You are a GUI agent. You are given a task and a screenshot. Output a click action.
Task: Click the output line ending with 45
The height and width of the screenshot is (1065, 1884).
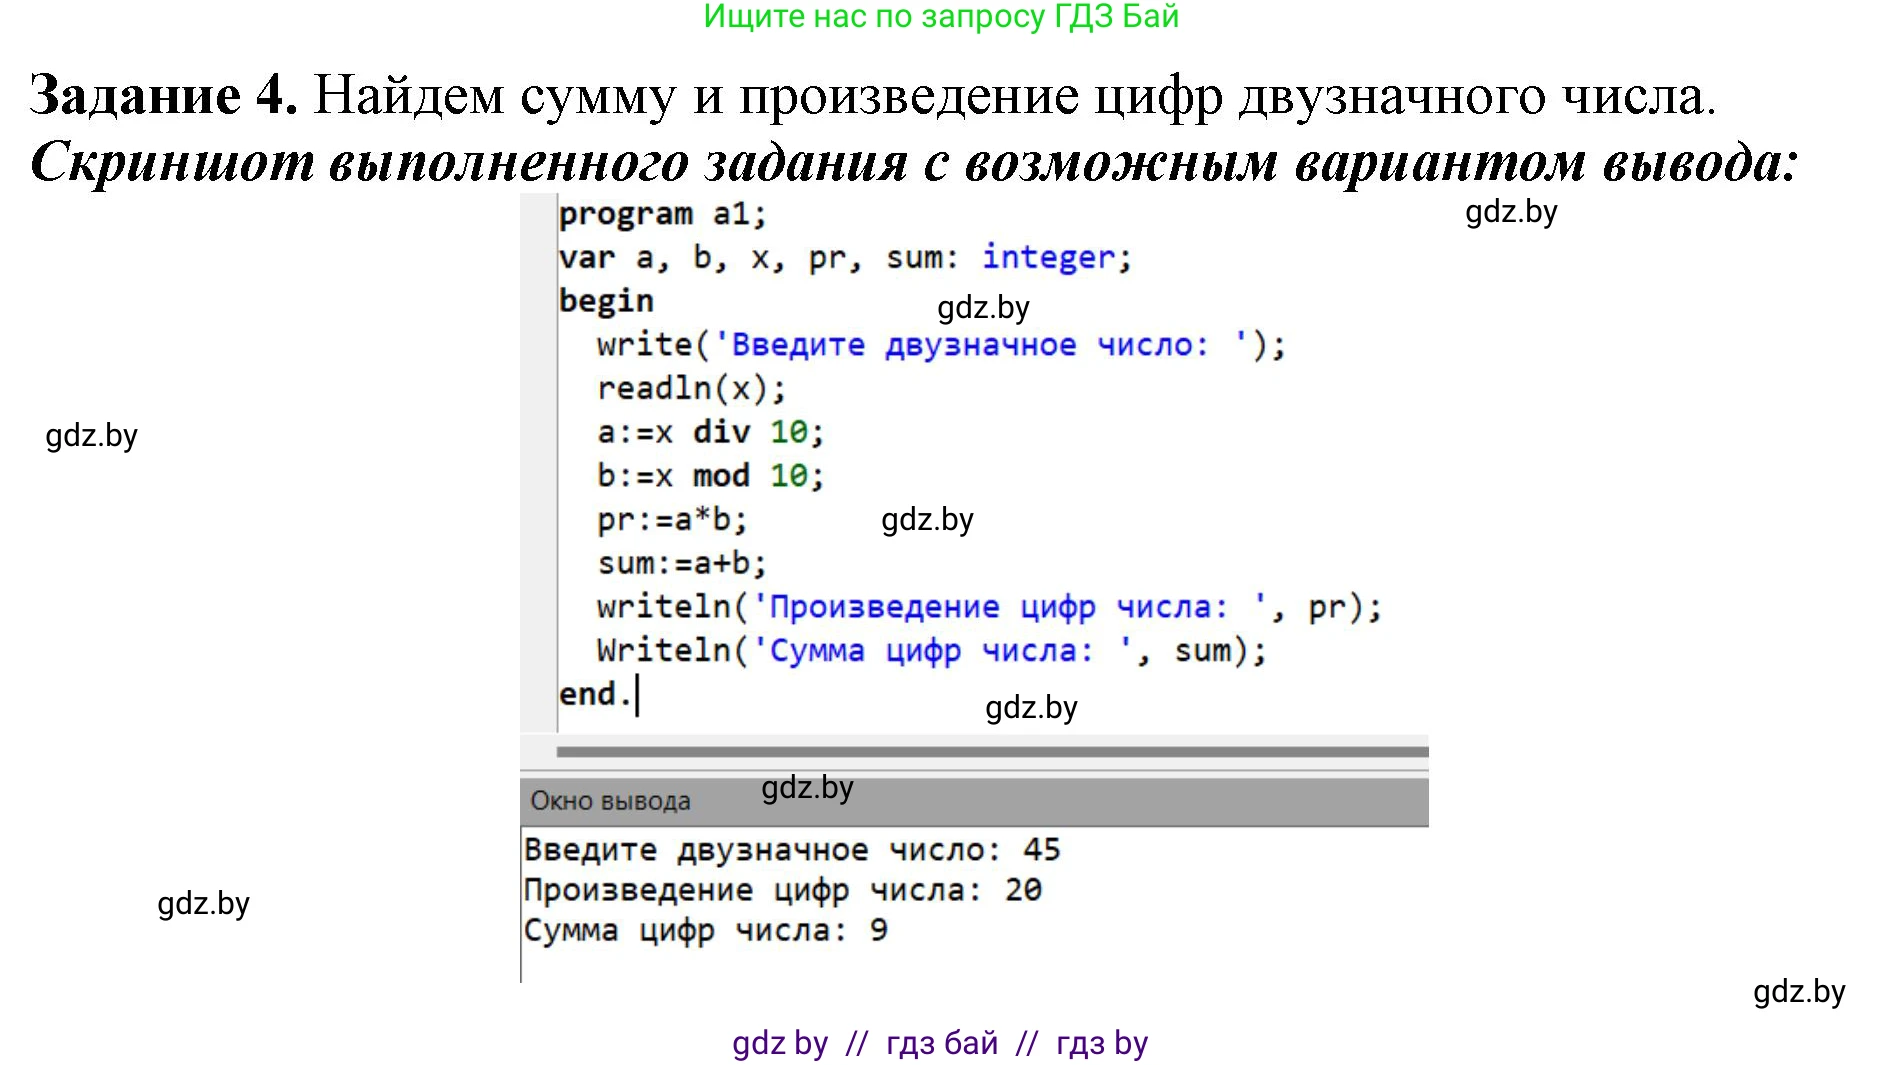tap(791, 850)
